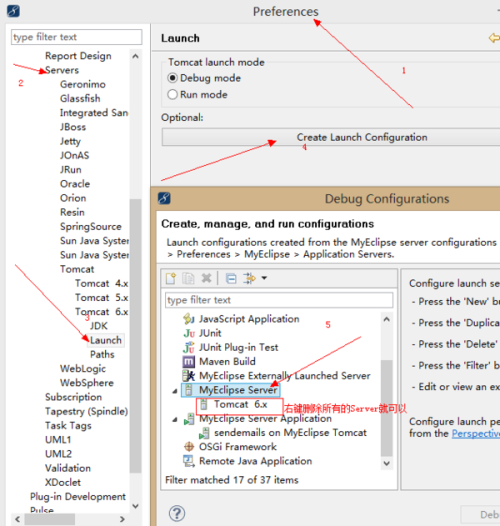Select JBoss server entry
This screenshot has height=526, width=500.
(73, 127)
